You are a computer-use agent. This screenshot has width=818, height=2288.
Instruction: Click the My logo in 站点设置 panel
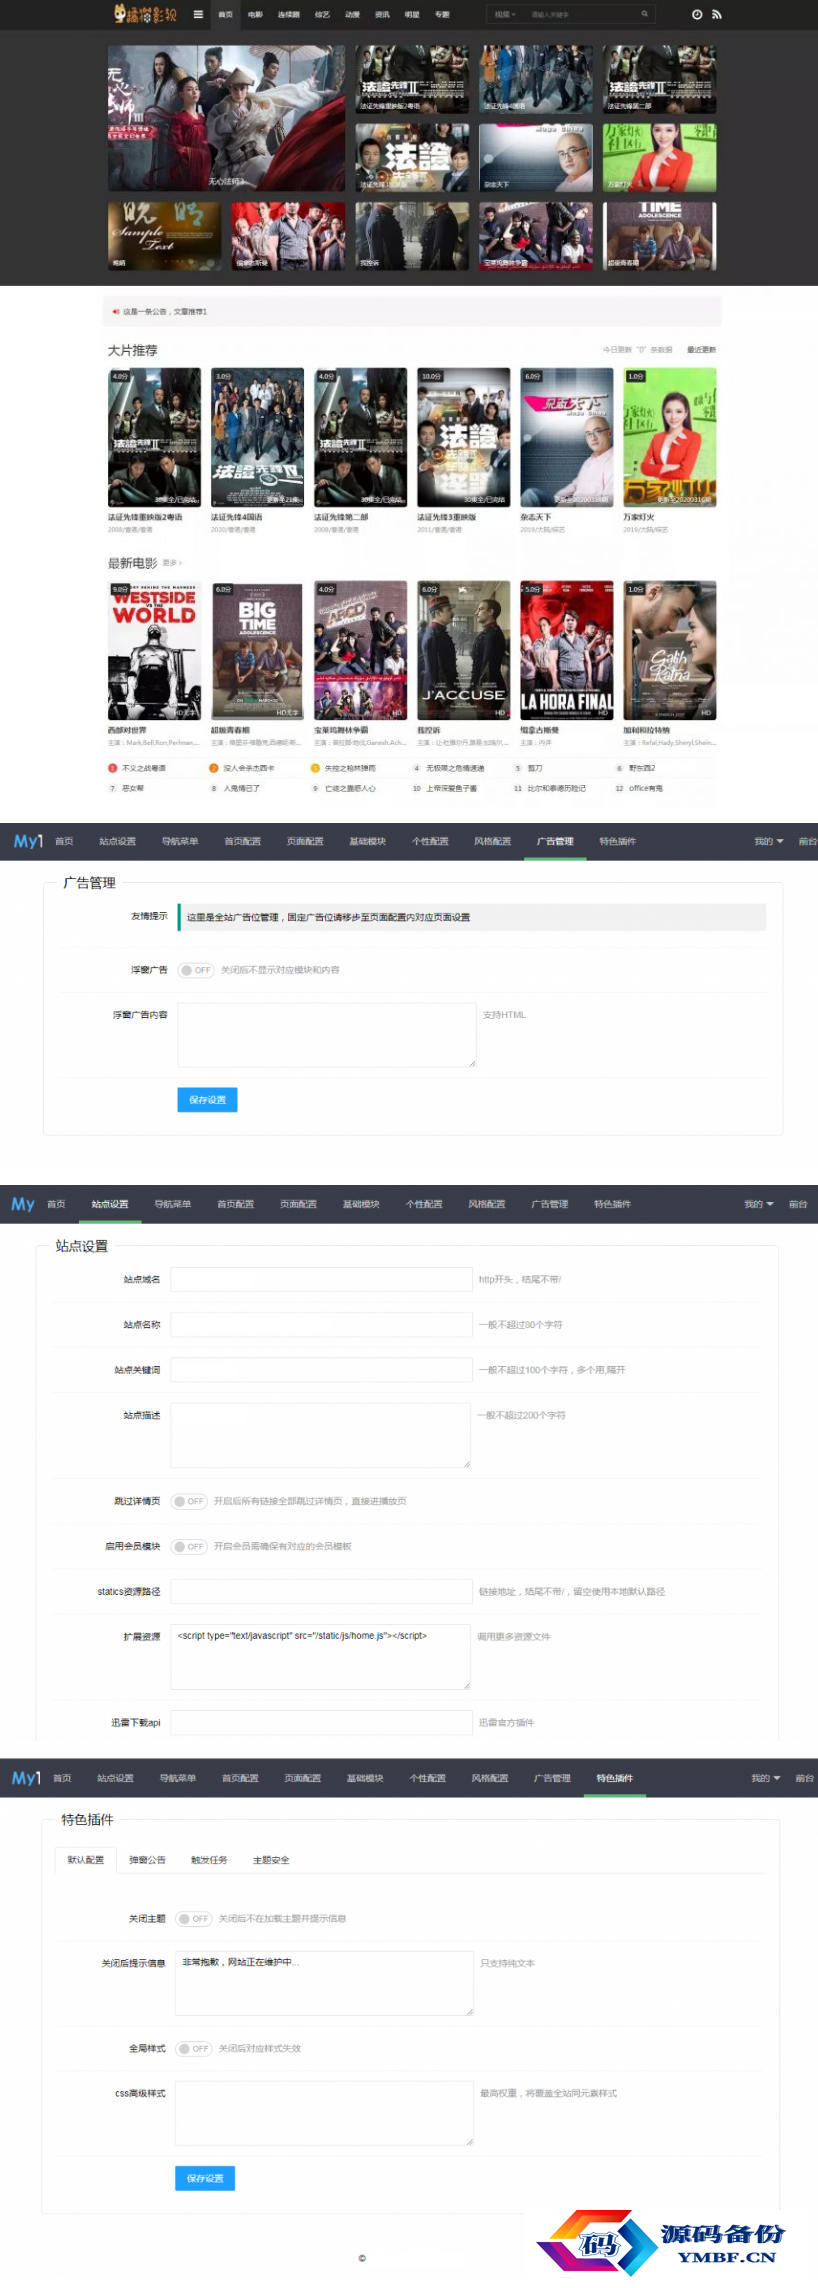point(23,1204)
